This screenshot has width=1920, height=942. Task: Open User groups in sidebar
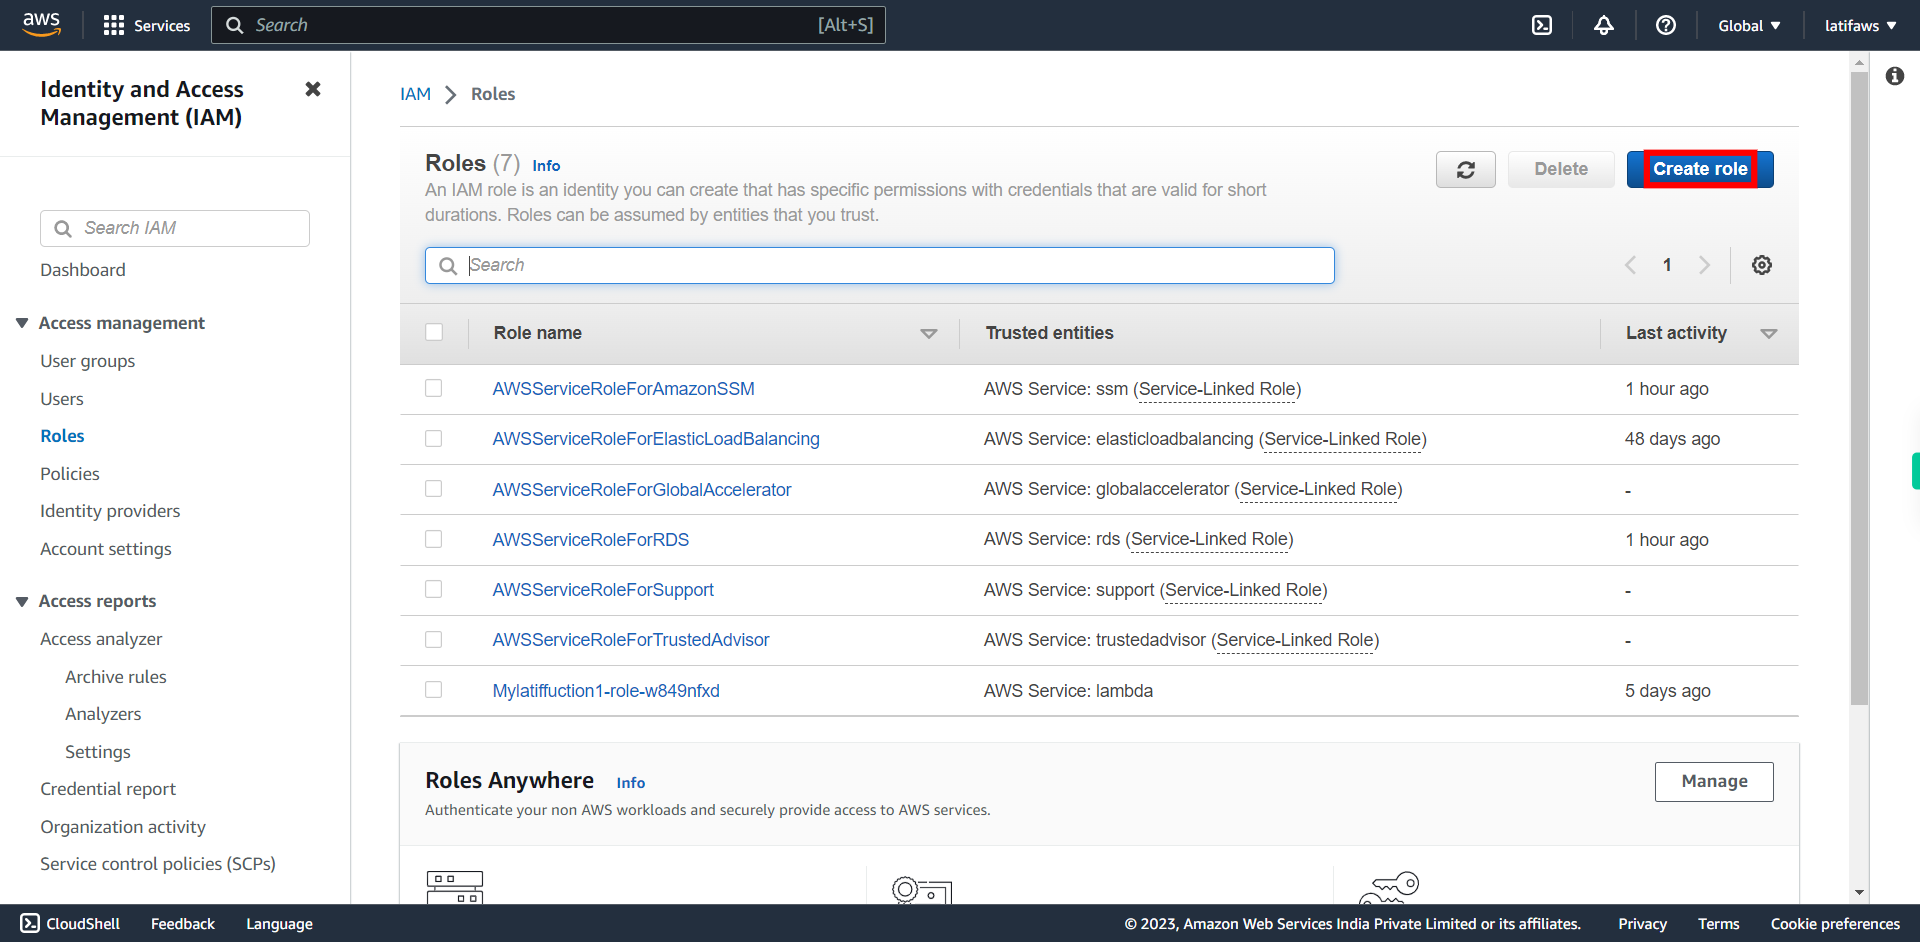88,361
